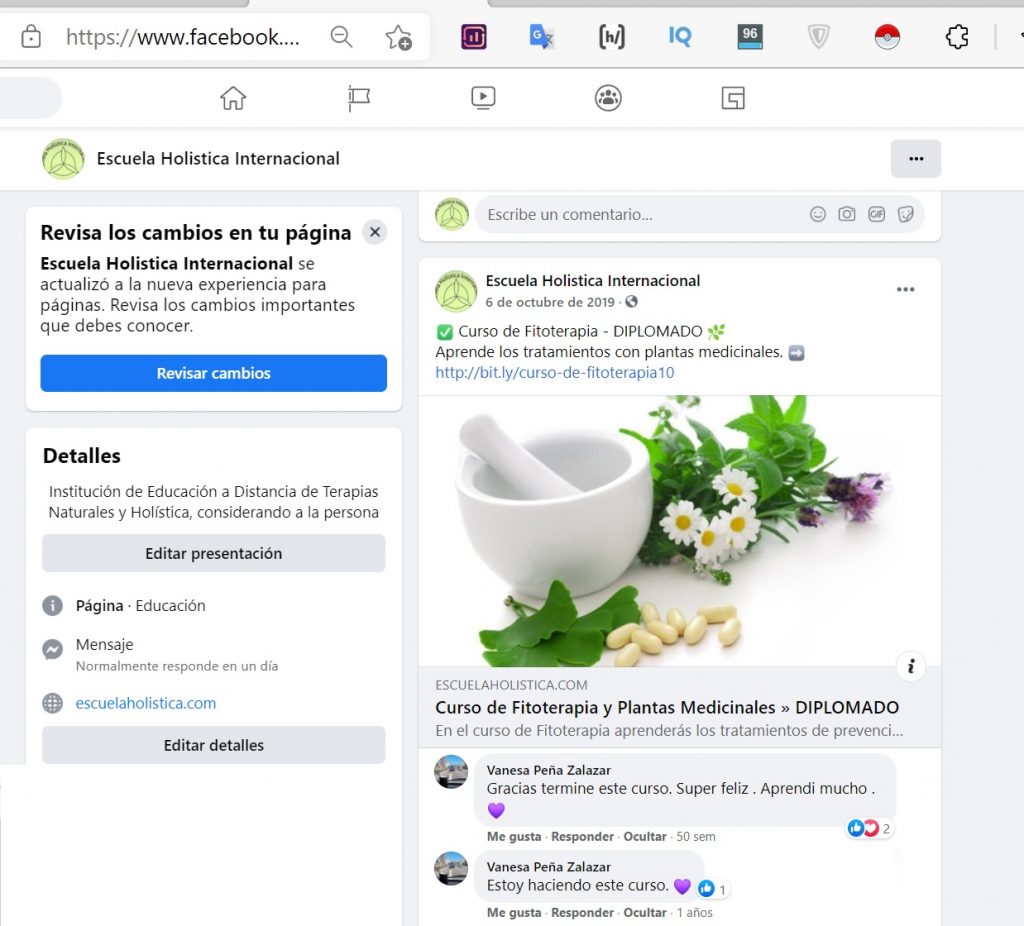This screenshot has width=1024, height=926.
Task: Open the Pokeball extension icon
Action: (887, 37)
